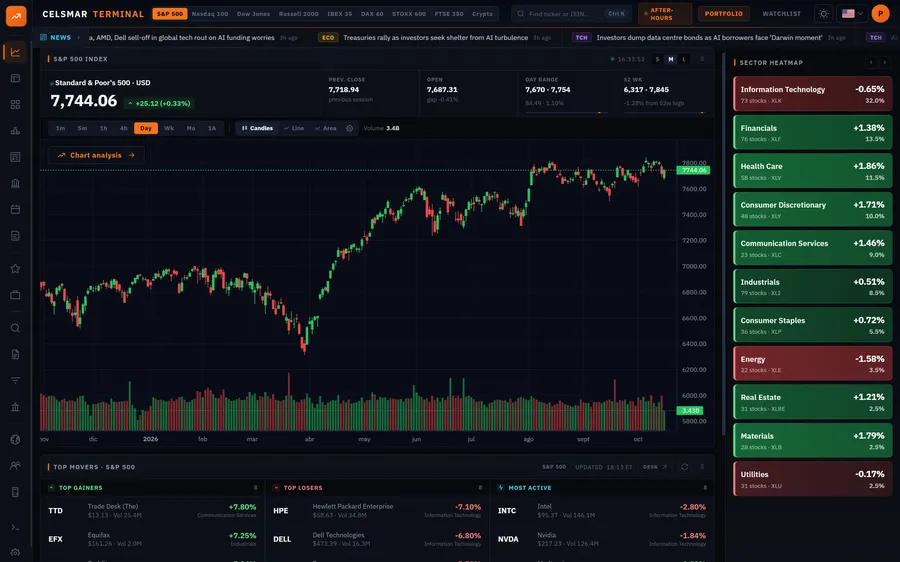Image resolution: width=900 pixels, height=562 pixels.
Task: Switch to the DAX 40 tab
Action: click(372, 14)
